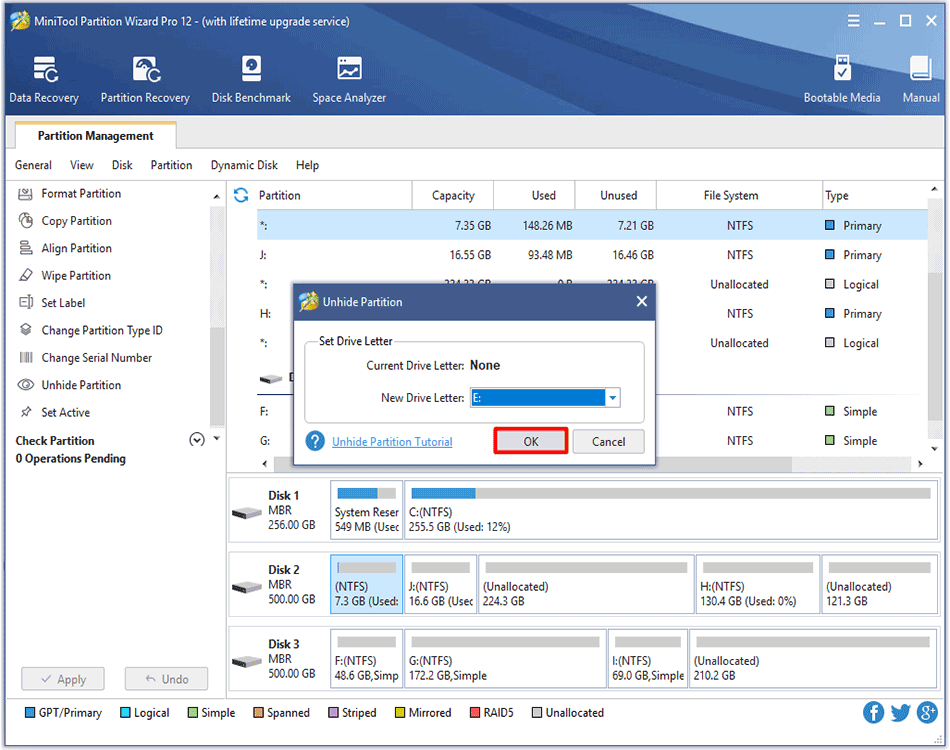Image resolution: width=950 pixels, height=750 pixels.
Task: Open the General menu
Action: [x=33, y=165]
